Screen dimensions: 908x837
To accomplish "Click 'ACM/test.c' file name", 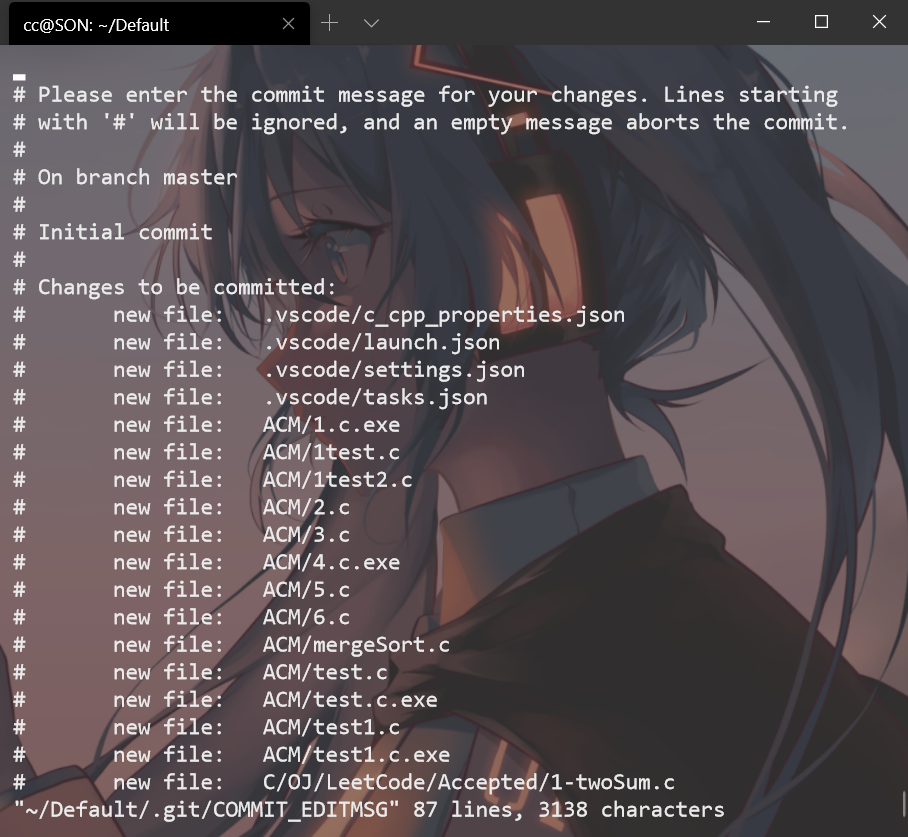I will point(325,672).
